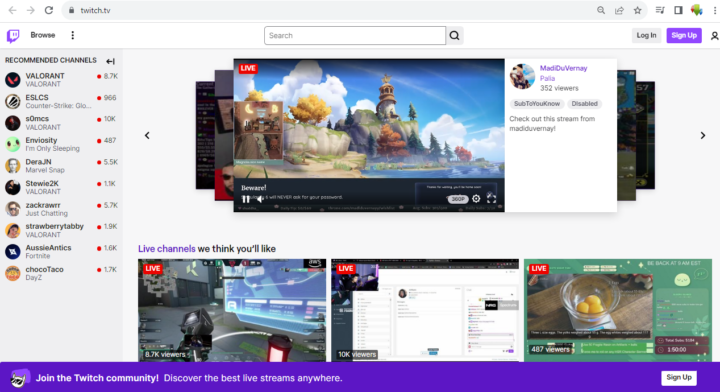Select the SubToYouKnow tag
720x392 pixels.
537,104
